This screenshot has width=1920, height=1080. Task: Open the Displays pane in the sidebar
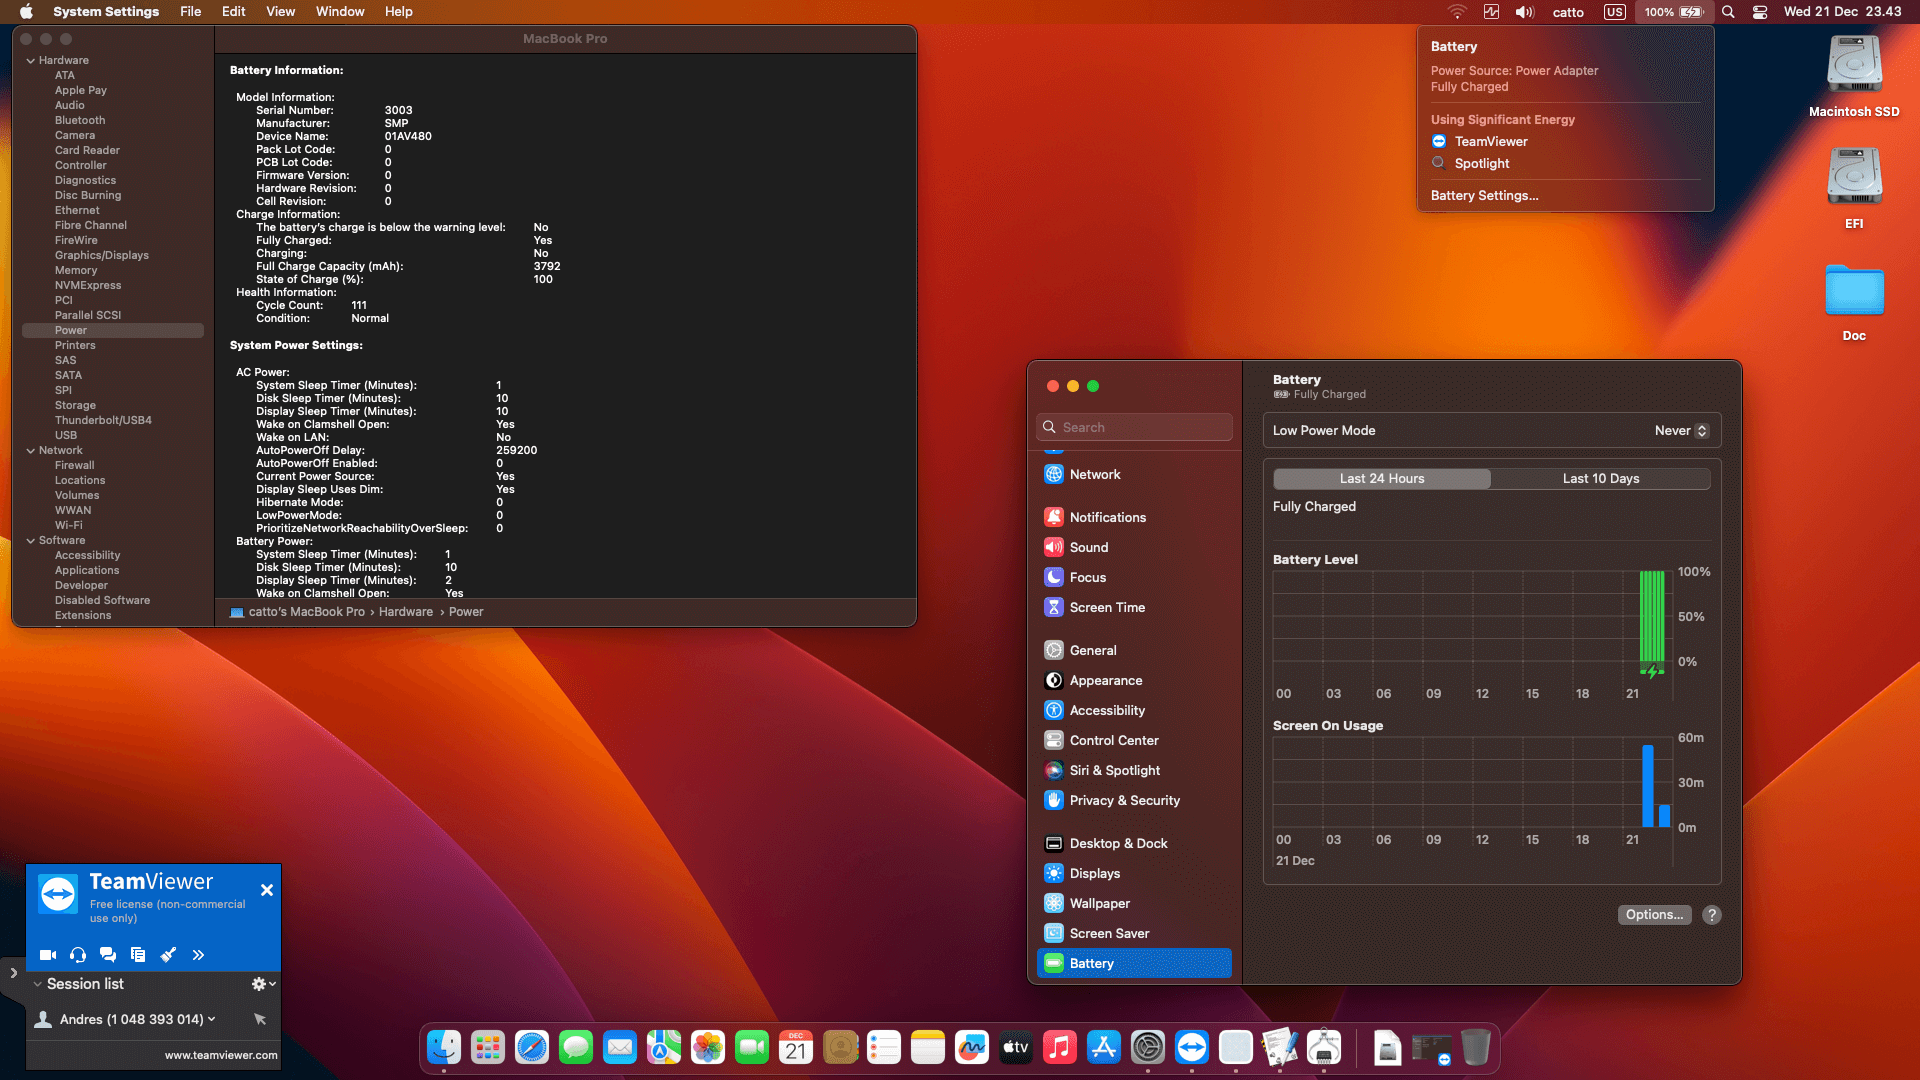pyautogui.click(x=1094, y=873)
